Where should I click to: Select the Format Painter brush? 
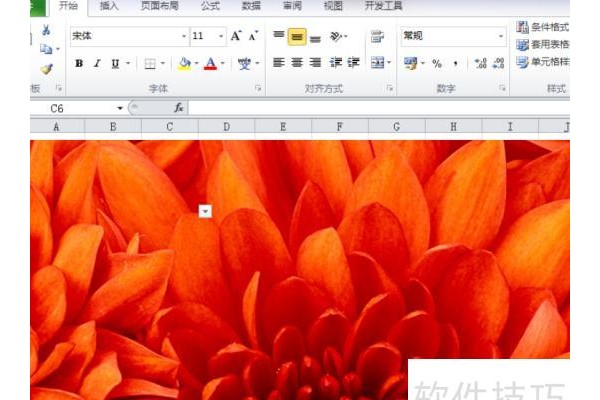(x=46, y=69)
